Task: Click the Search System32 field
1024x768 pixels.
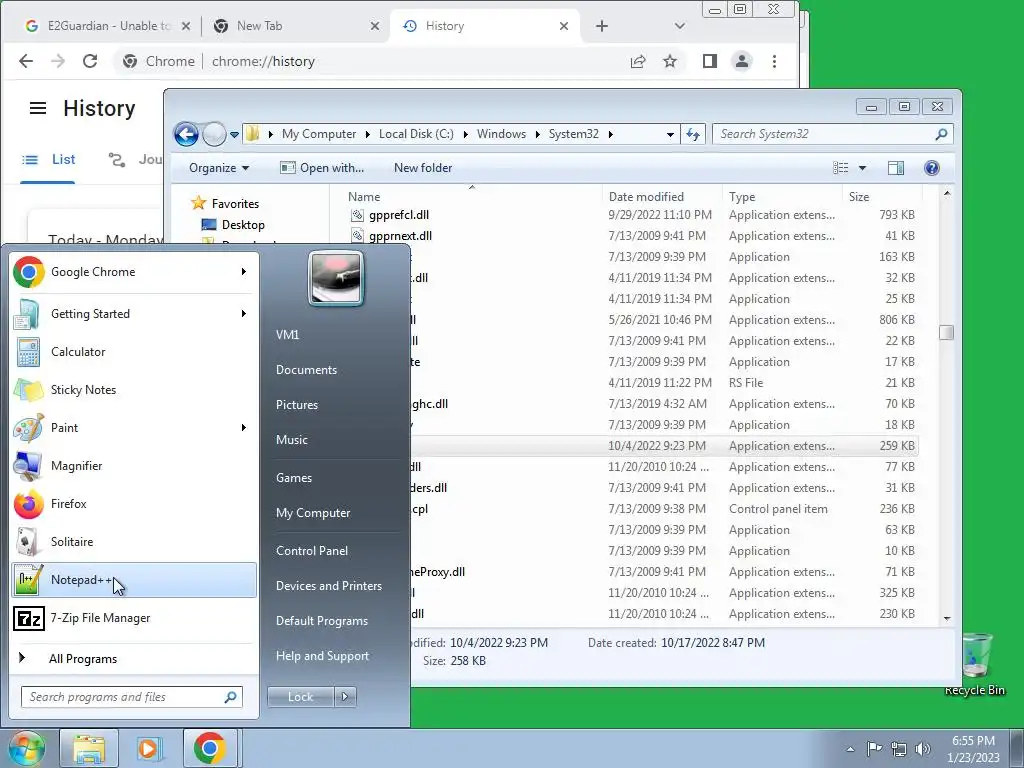Action: coord(833,134)
